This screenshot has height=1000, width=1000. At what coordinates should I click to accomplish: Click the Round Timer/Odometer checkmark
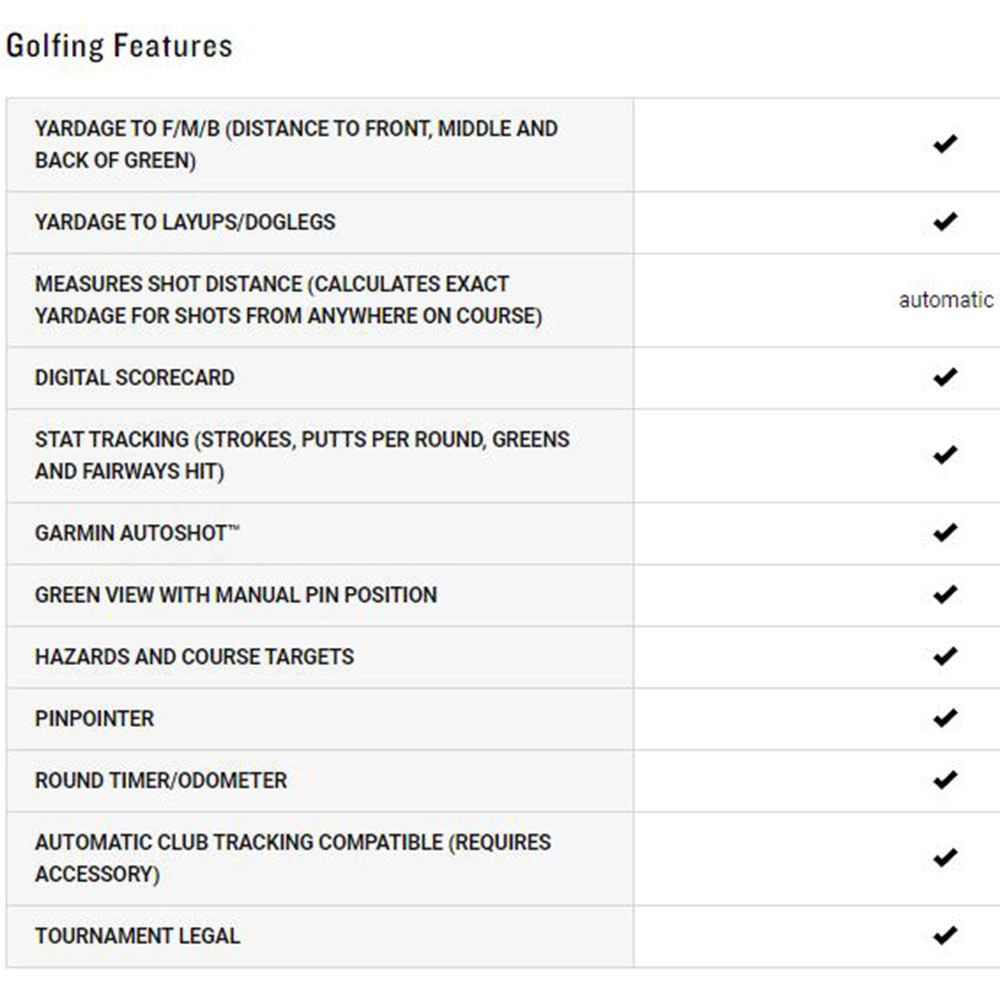coord(945,780)
